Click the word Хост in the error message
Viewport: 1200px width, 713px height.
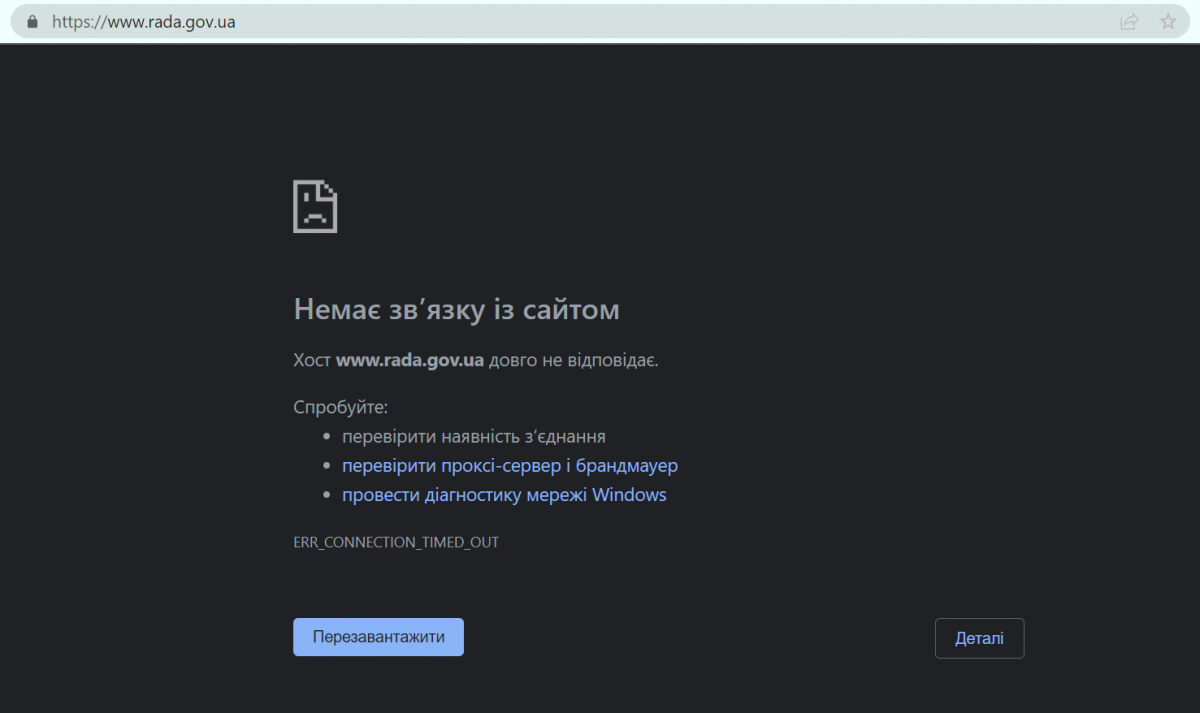click(x=312, y=360)
